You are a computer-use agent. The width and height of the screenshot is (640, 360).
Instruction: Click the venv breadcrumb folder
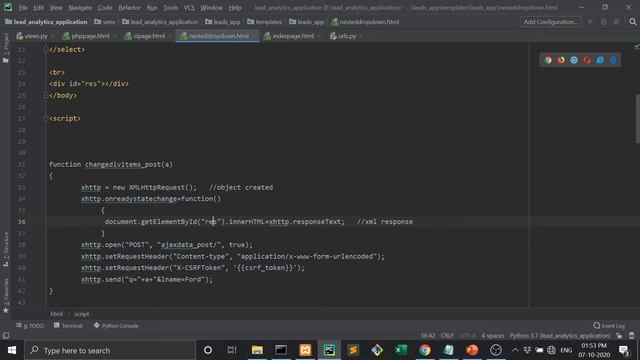click(104, 22)
